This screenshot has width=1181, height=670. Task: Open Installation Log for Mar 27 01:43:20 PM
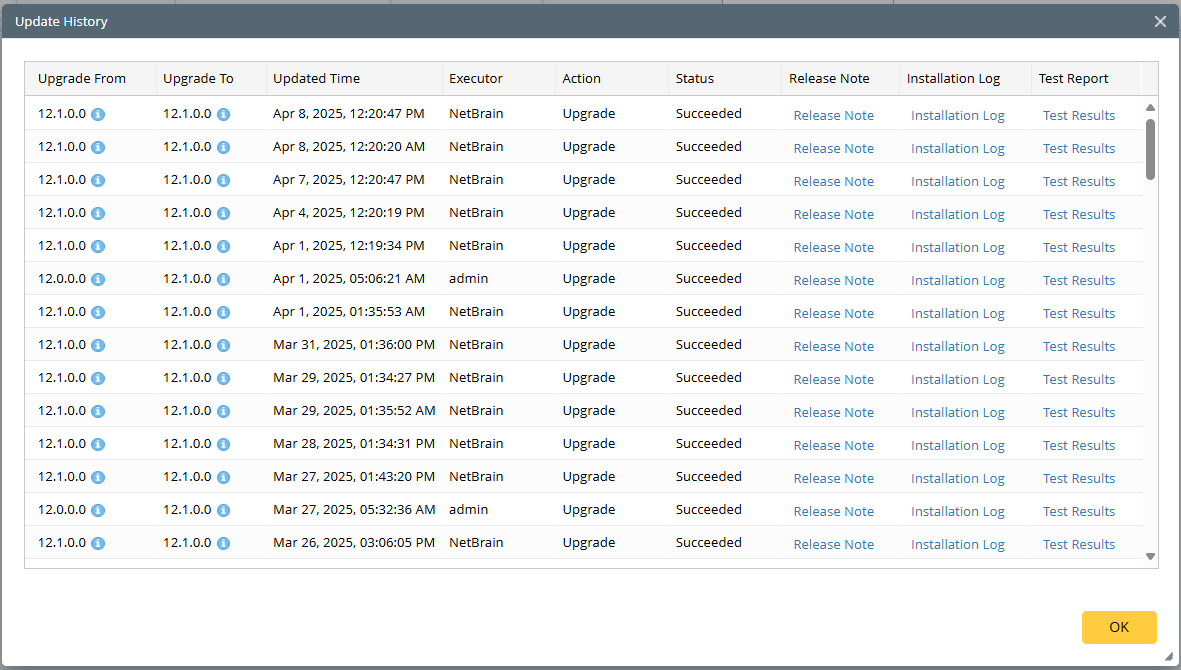pyautogui.click(x=957, y=478)
